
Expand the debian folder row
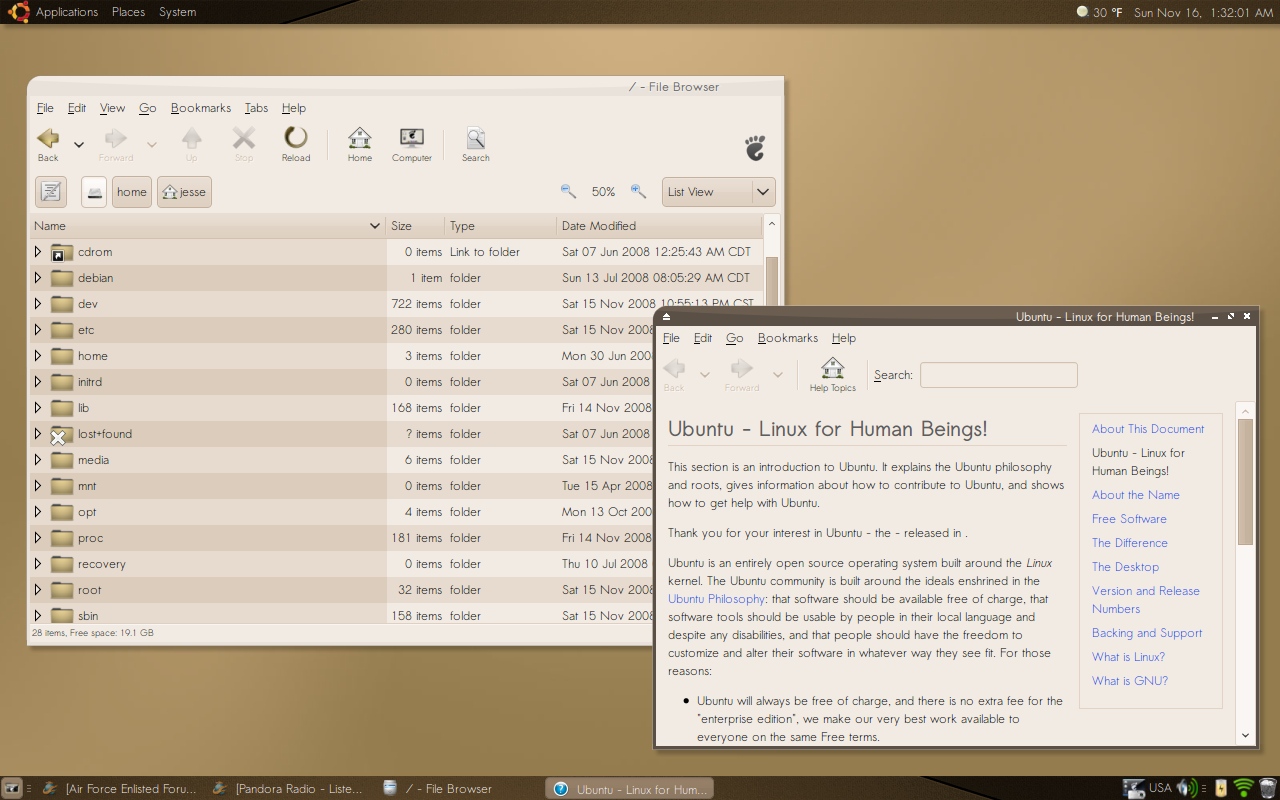tap(38, 278)
